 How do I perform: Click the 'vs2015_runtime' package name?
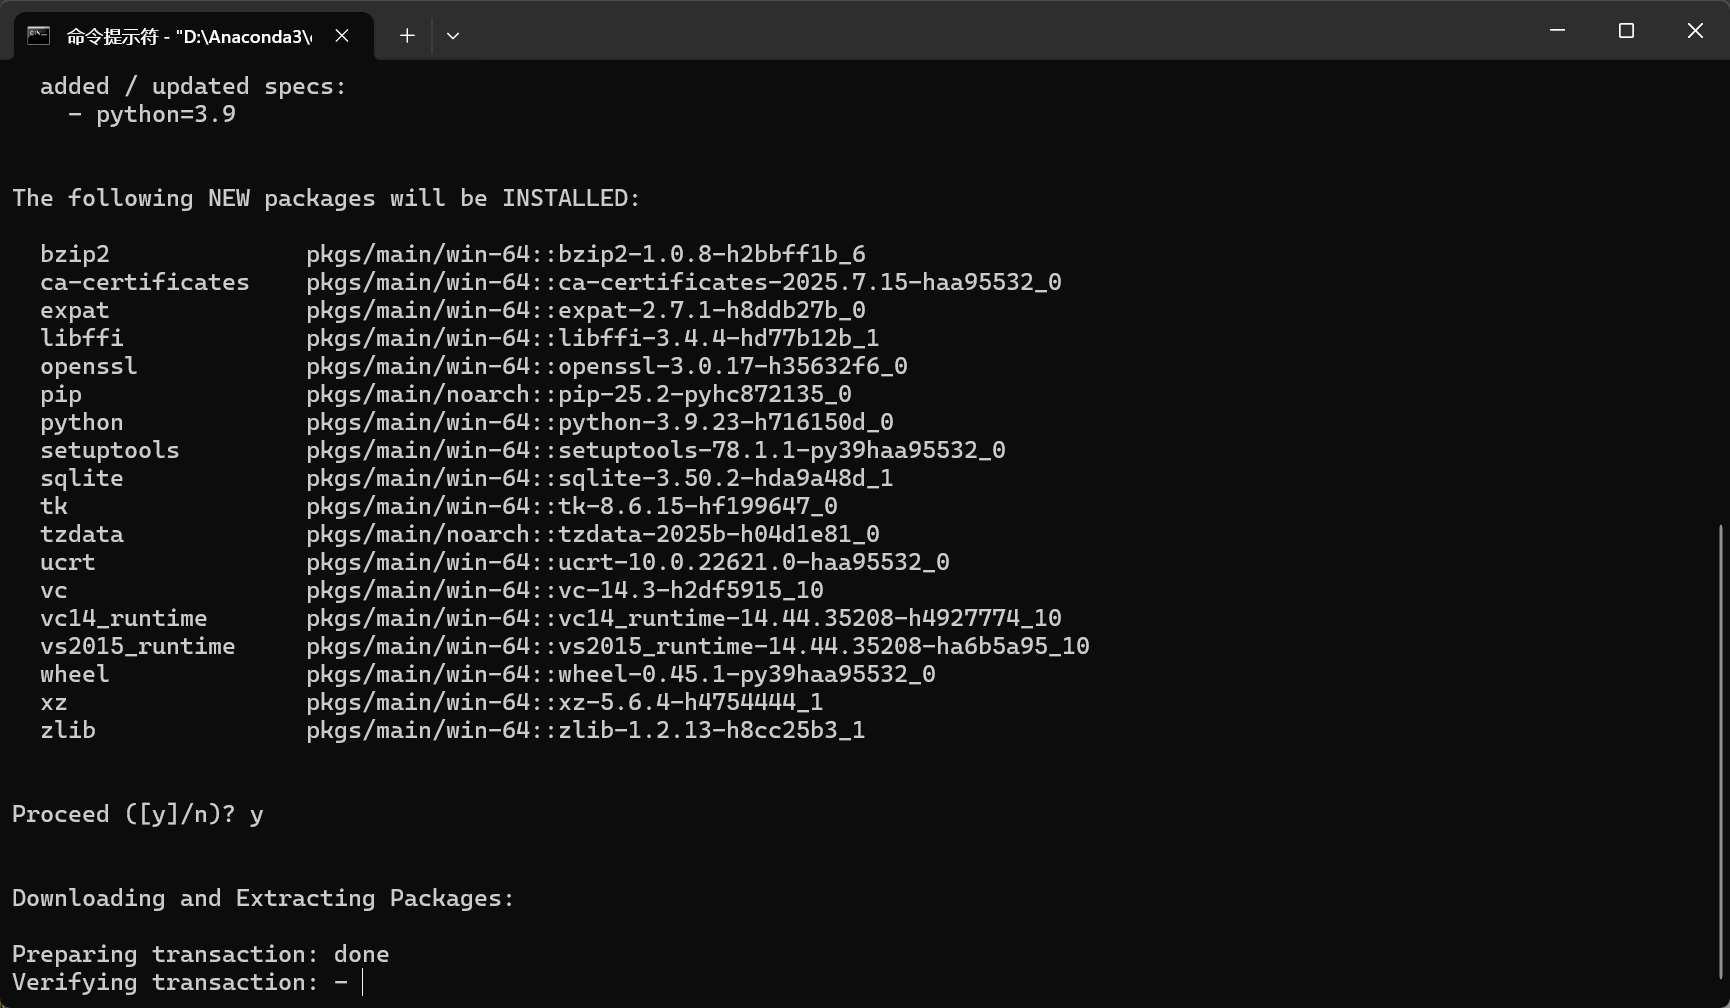[137, 646]
